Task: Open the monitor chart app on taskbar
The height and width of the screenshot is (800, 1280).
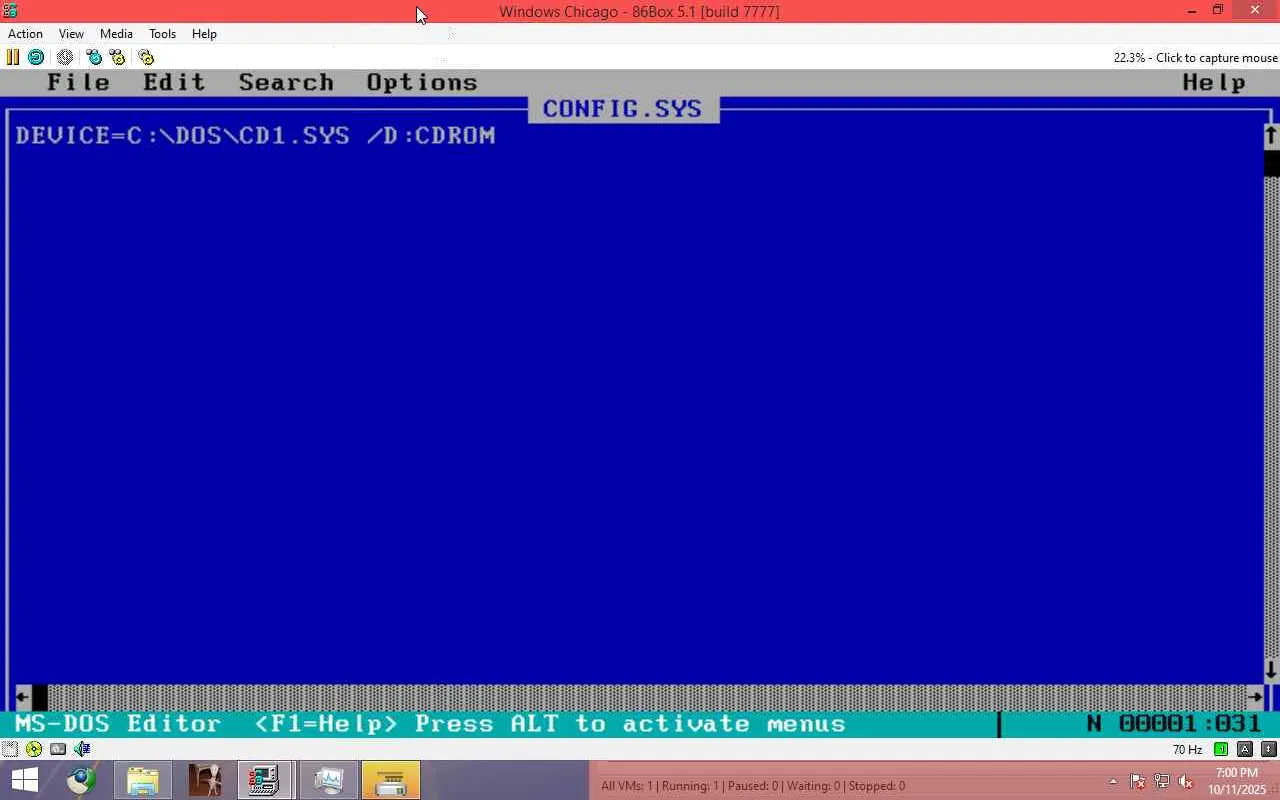Action: coord(328,780)
